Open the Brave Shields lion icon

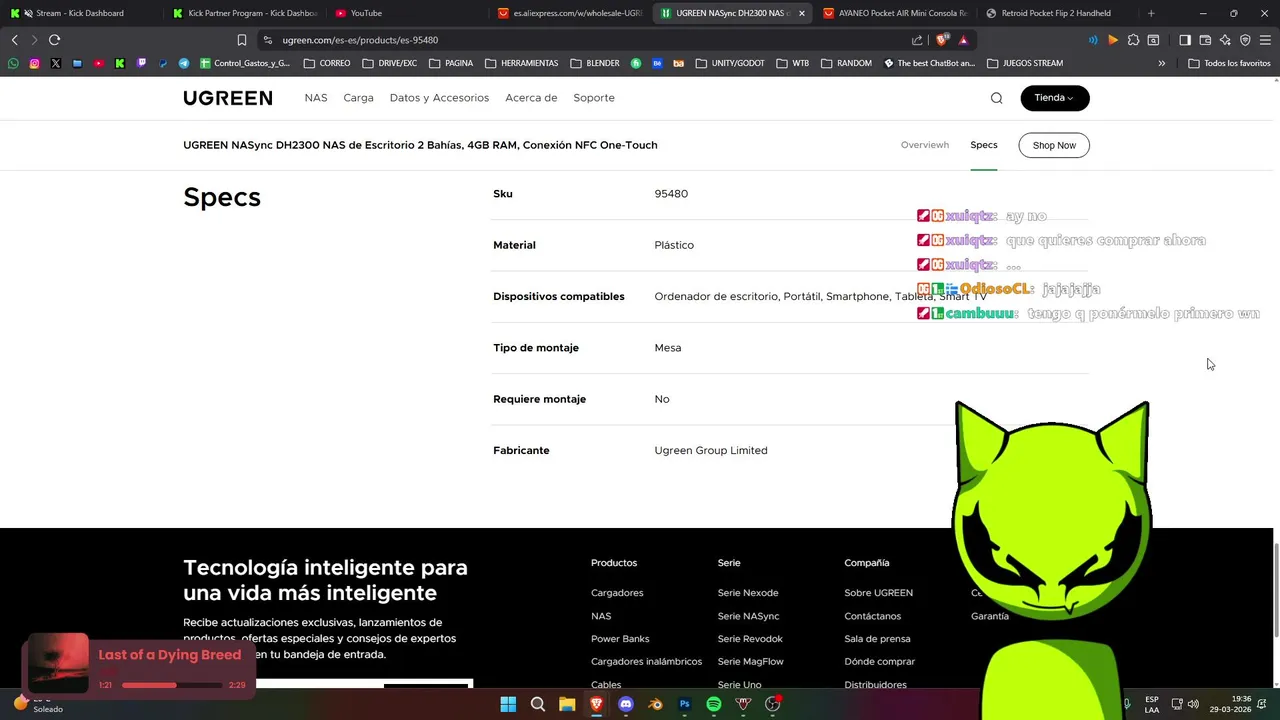click(x=942, y=40)
